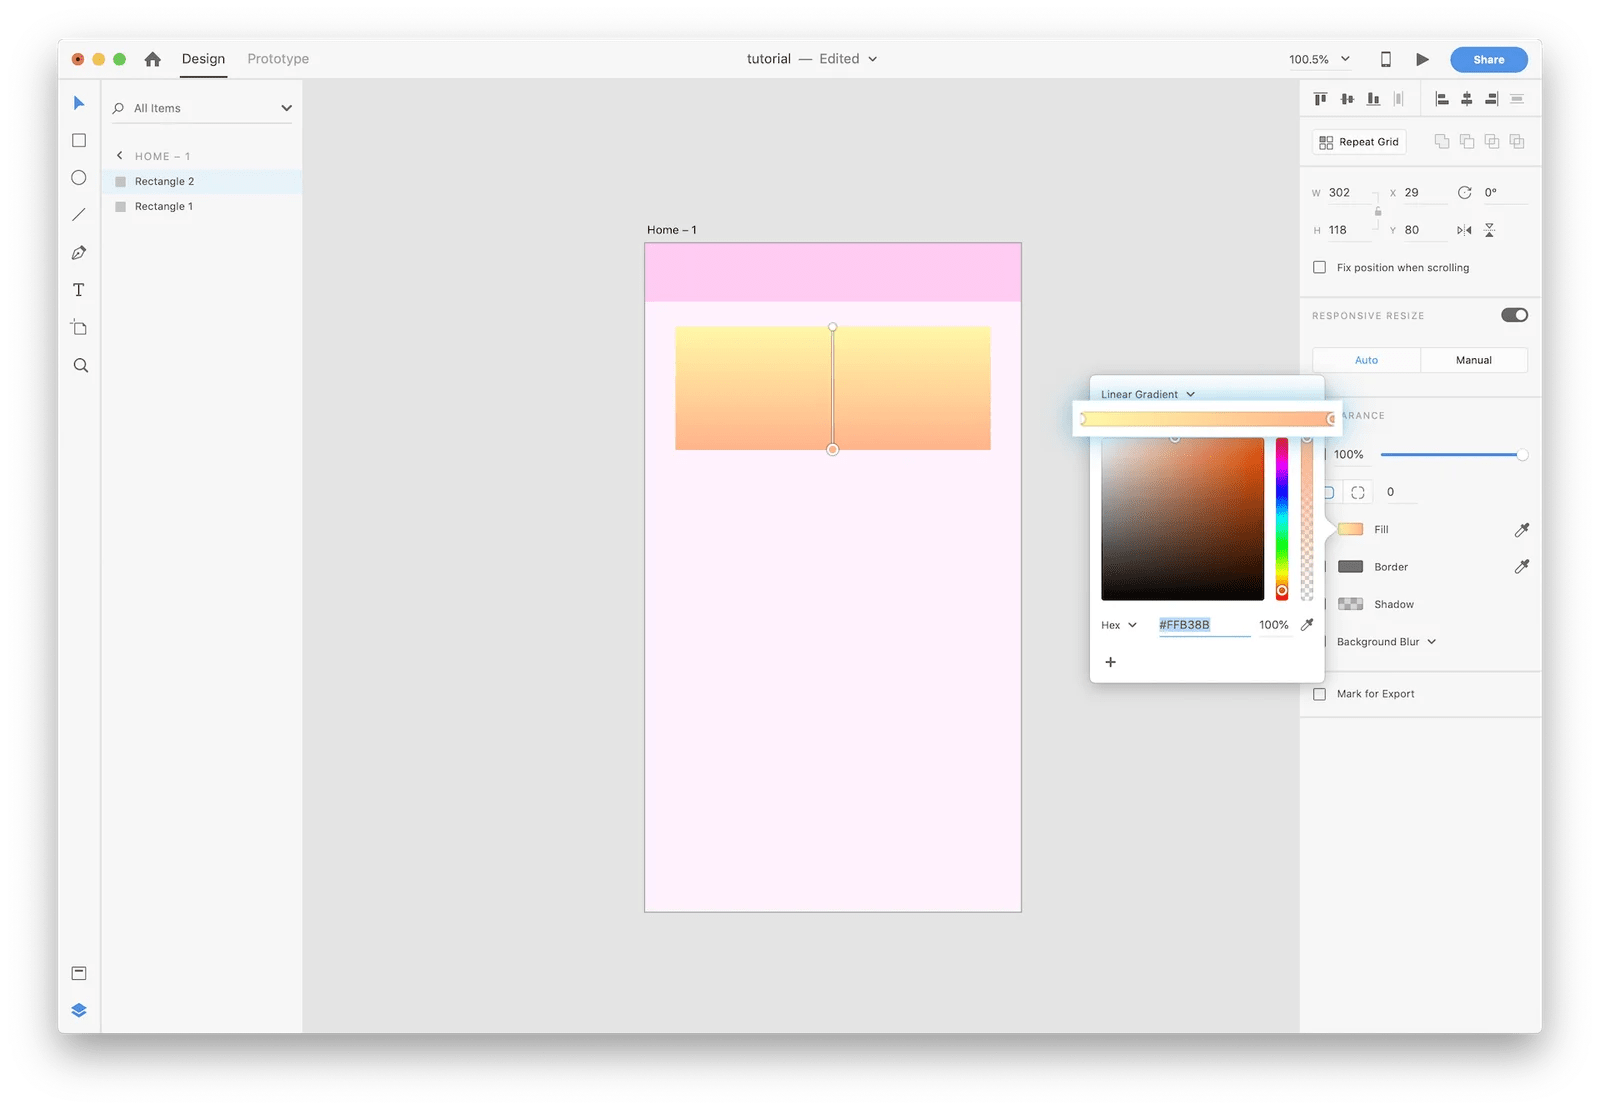Select the Rectangle 1 layer
The image size is (1600, 1110).
[202, 206]
